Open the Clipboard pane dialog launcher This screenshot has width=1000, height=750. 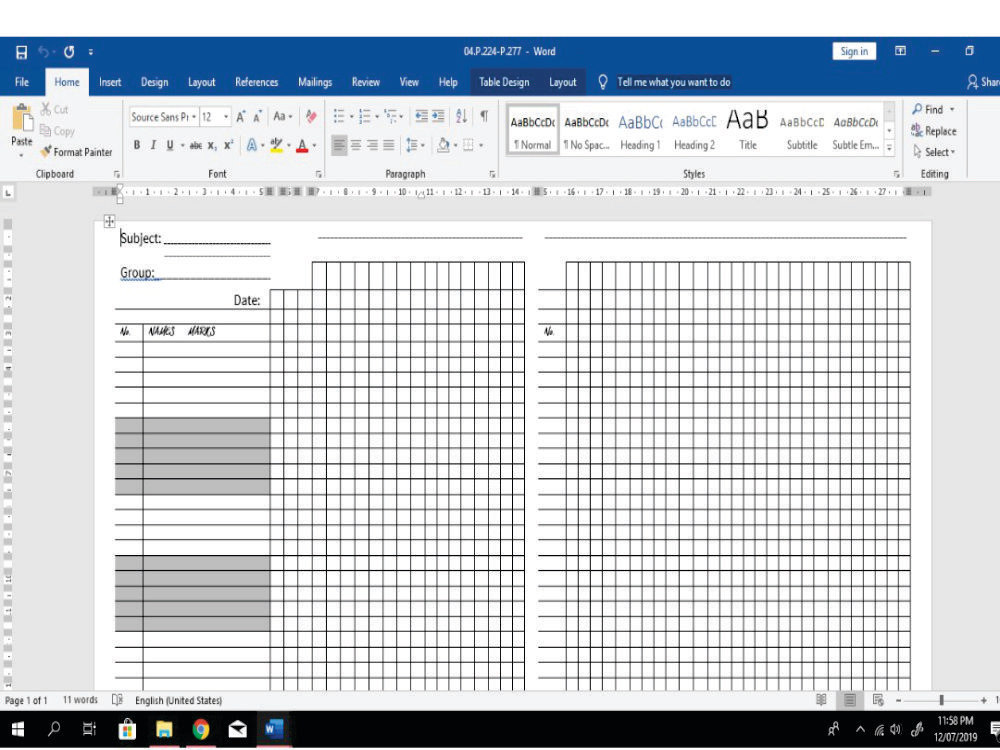click(x=117, y=173)
